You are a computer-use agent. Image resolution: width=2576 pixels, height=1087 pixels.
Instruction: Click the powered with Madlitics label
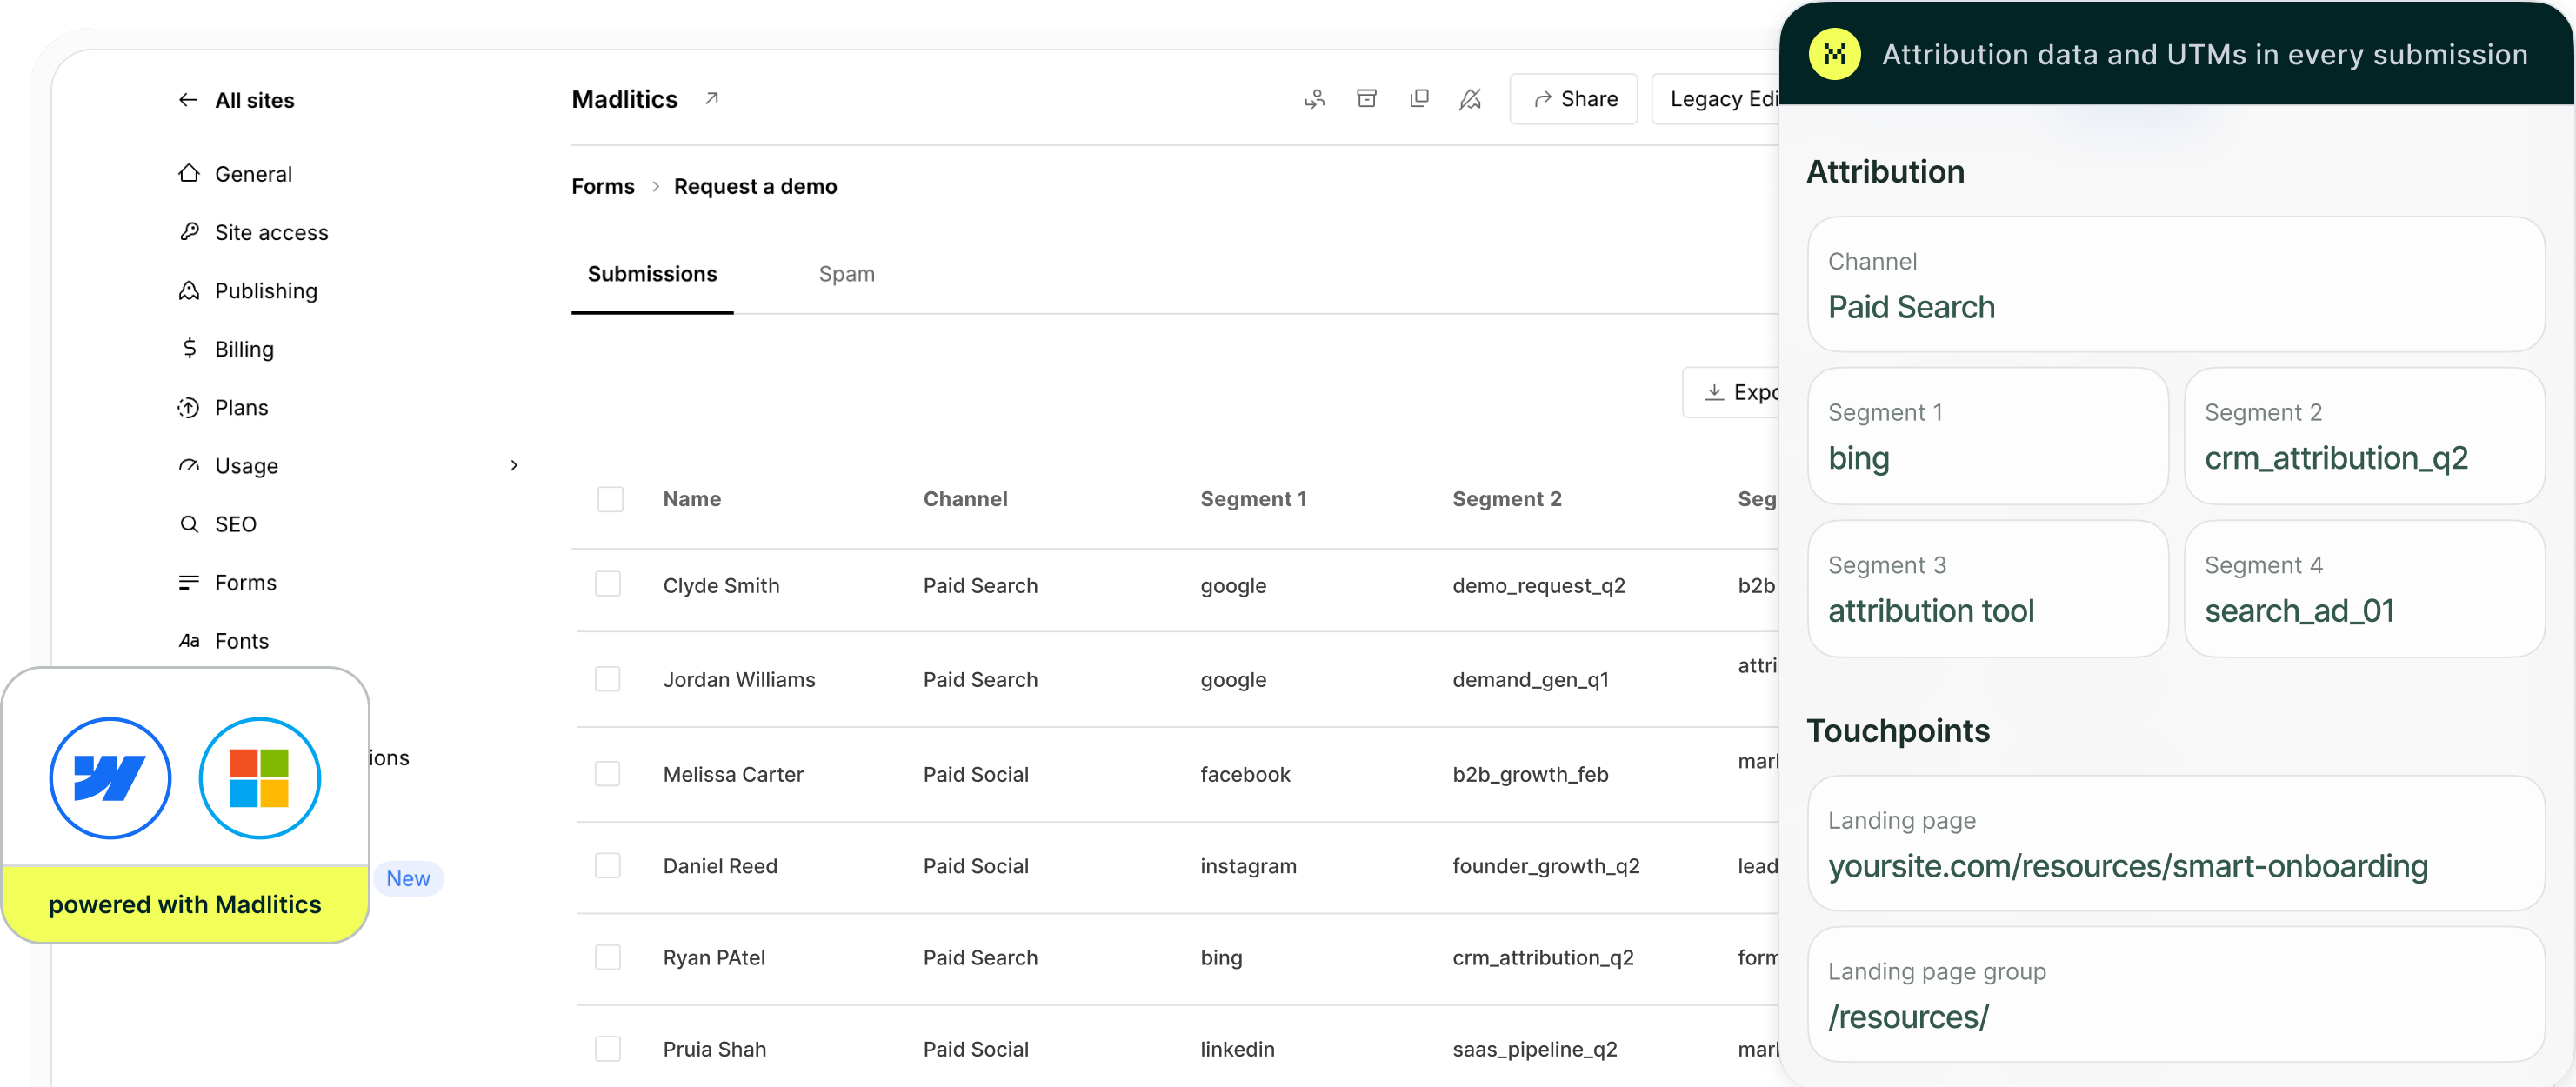185,904
